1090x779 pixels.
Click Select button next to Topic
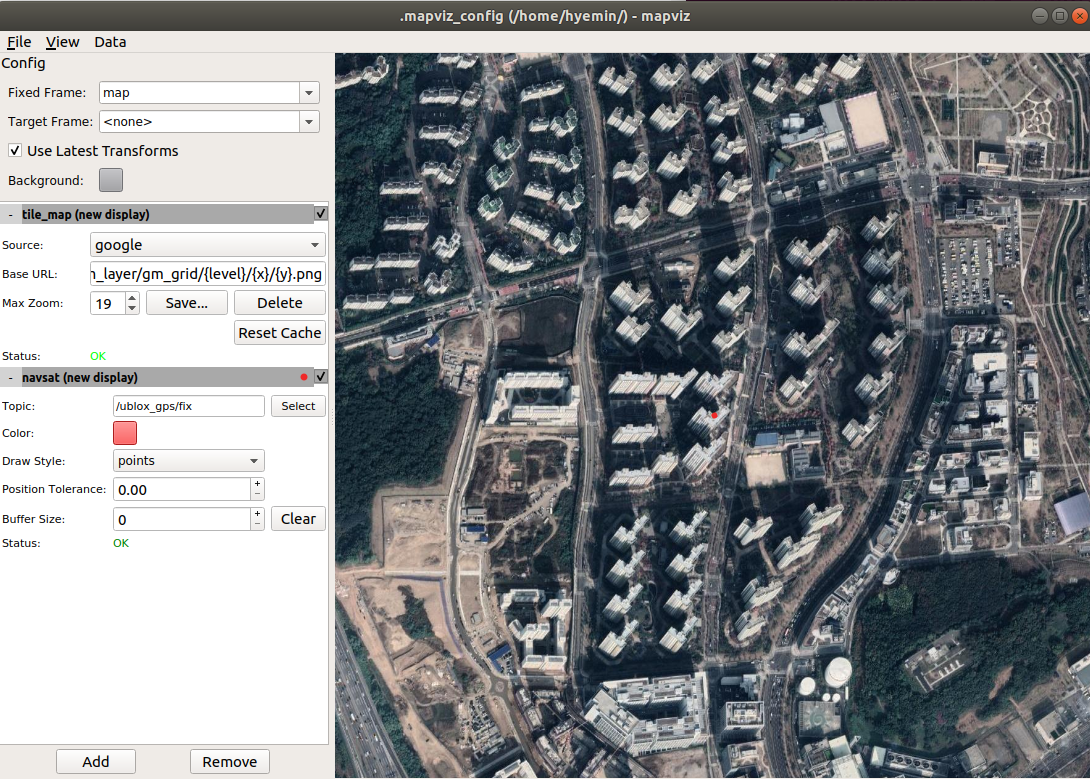(298, 406)
